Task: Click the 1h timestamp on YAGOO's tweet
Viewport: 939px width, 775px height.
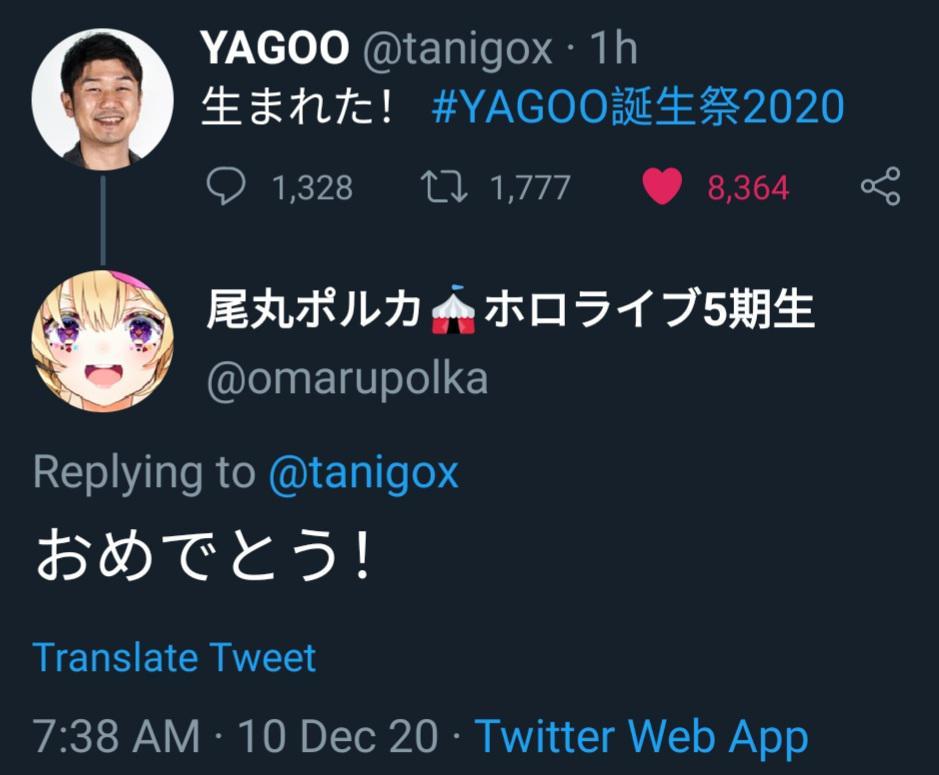Action: [614, 48]
